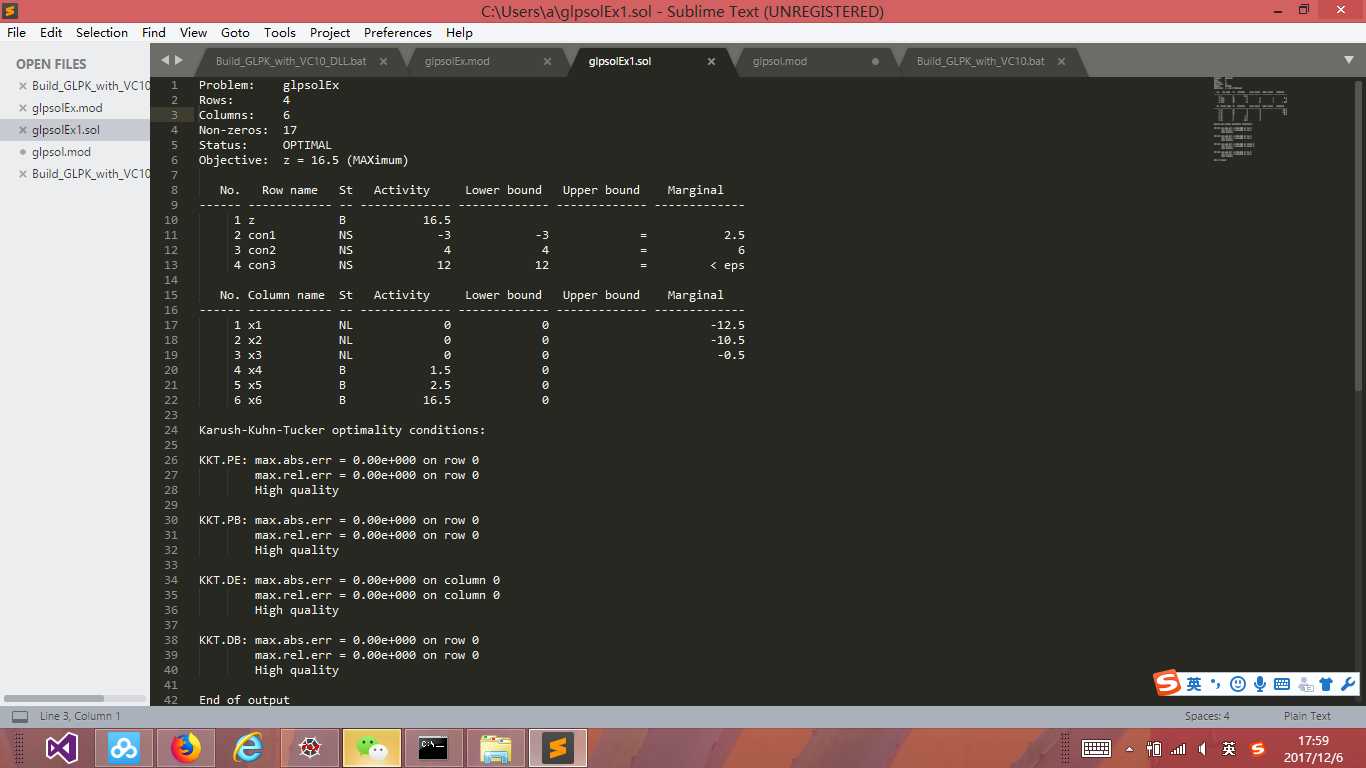Click the editor vertical scrollbar
The height and width of the screenshot is (768, 1366).
click(x=1358, y=235)
